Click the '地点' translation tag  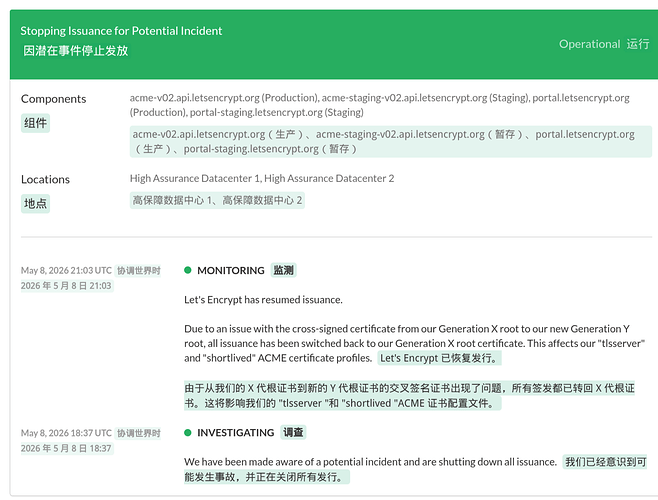pos(36,204)
